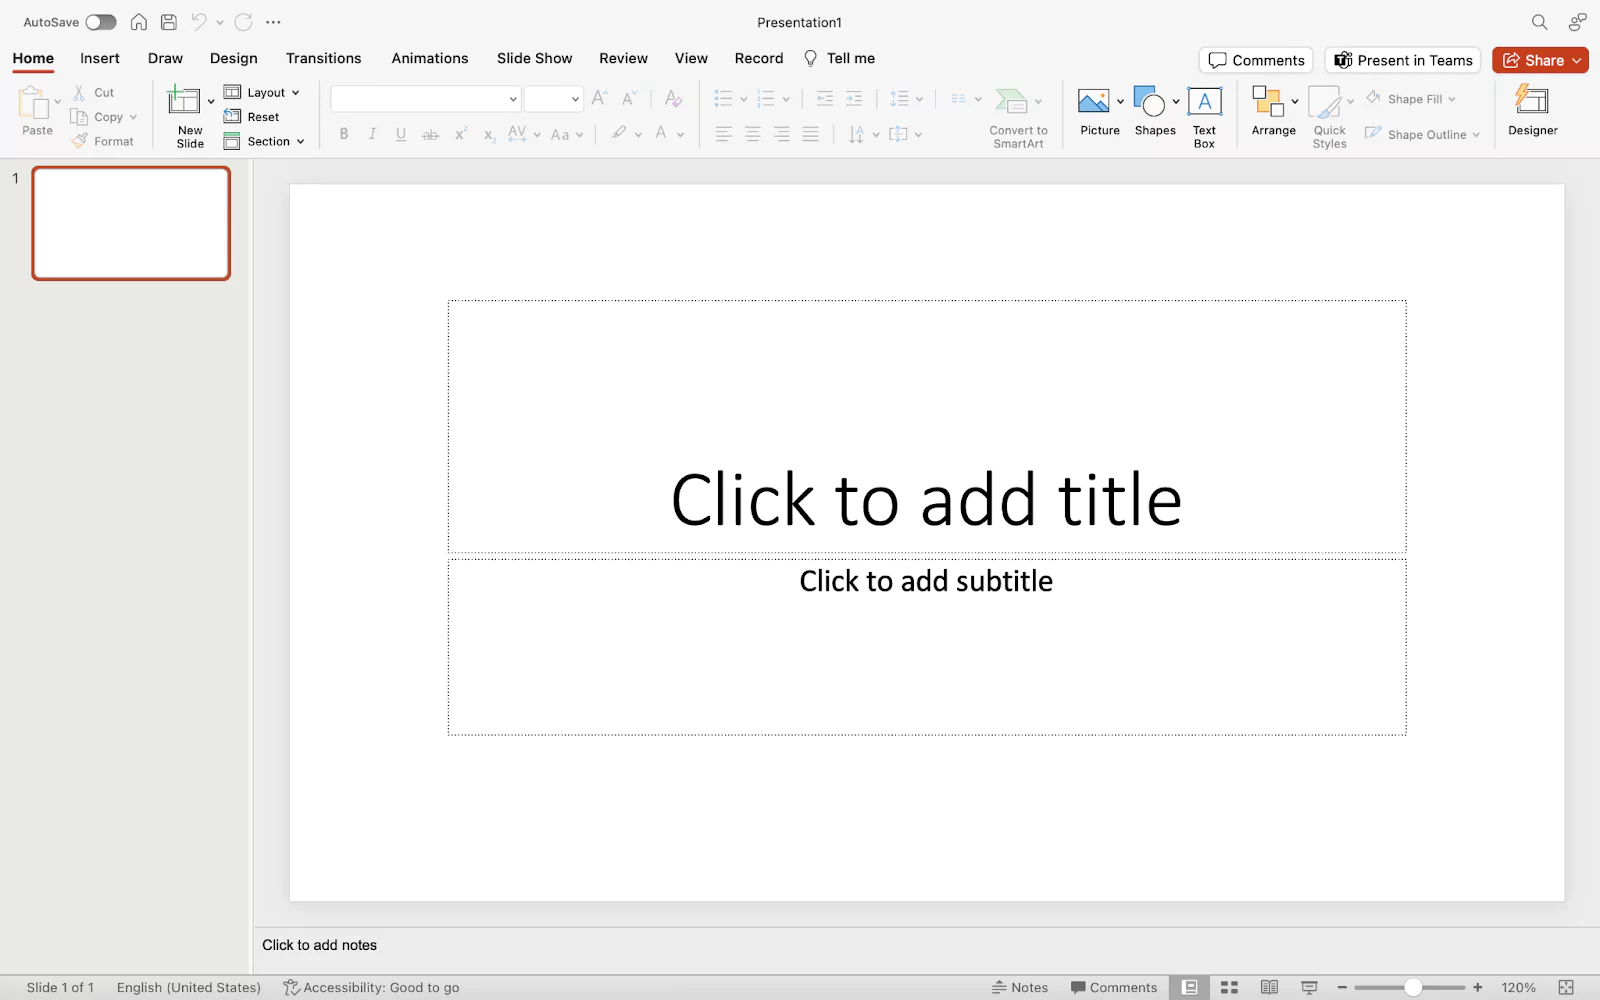This screenshot has height=1000, width=1600.
Task: Click the Shapes icon
Action: [1150, 101]
